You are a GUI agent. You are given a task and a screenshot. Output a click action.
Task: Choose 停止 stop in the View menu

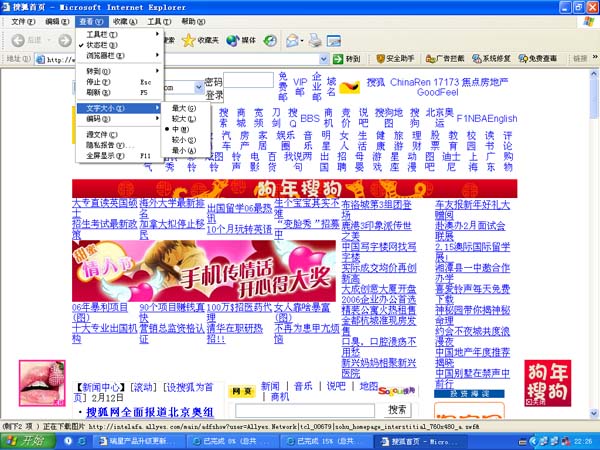tap(120, 82)
